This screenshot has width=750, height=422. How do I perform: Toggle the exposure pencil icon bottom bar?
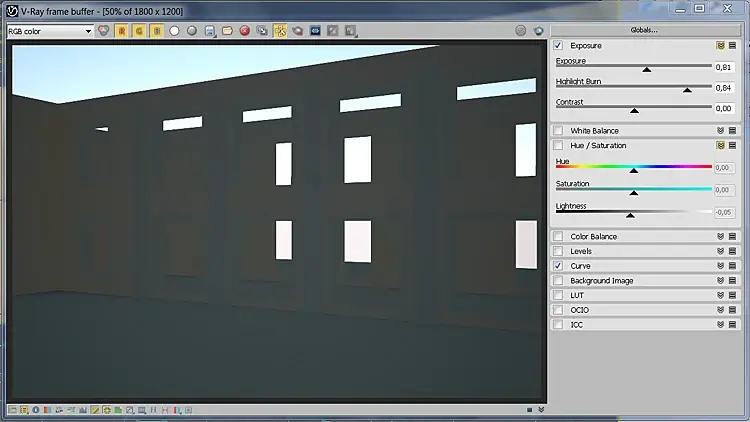point(95,410)
